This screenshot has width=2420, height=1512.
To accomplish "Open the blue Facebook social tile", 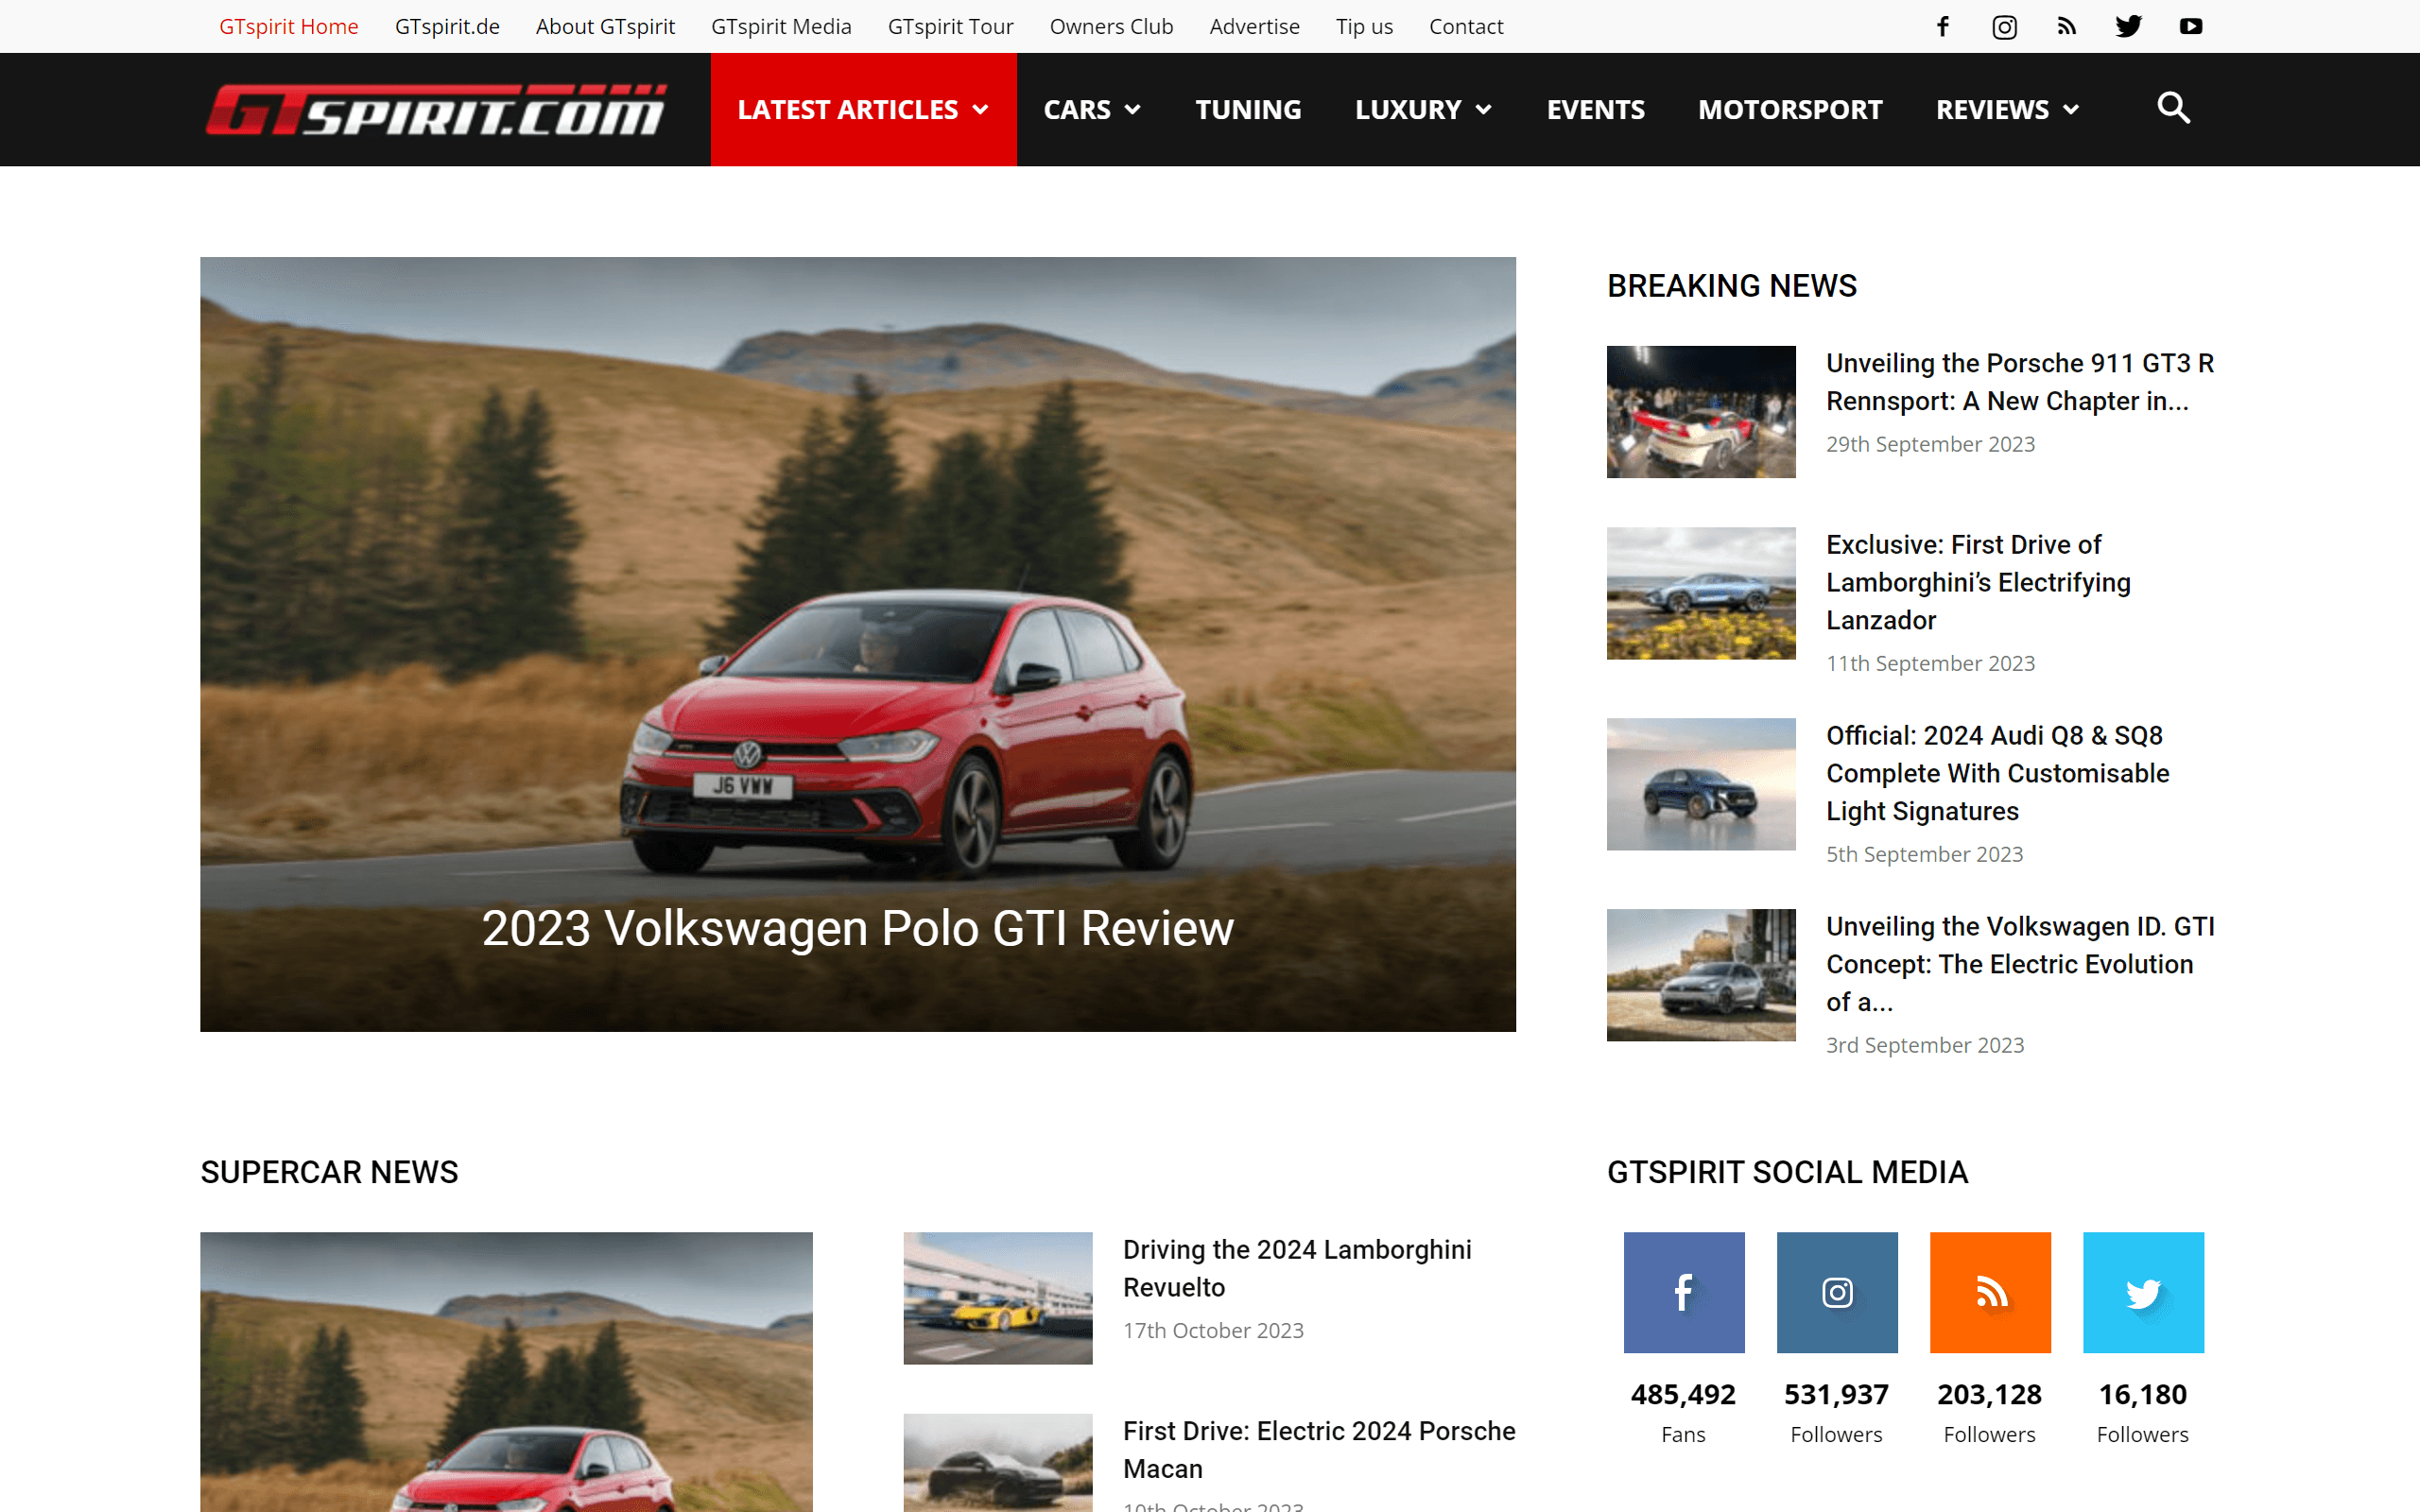I will click(x=1684, y=1292).
